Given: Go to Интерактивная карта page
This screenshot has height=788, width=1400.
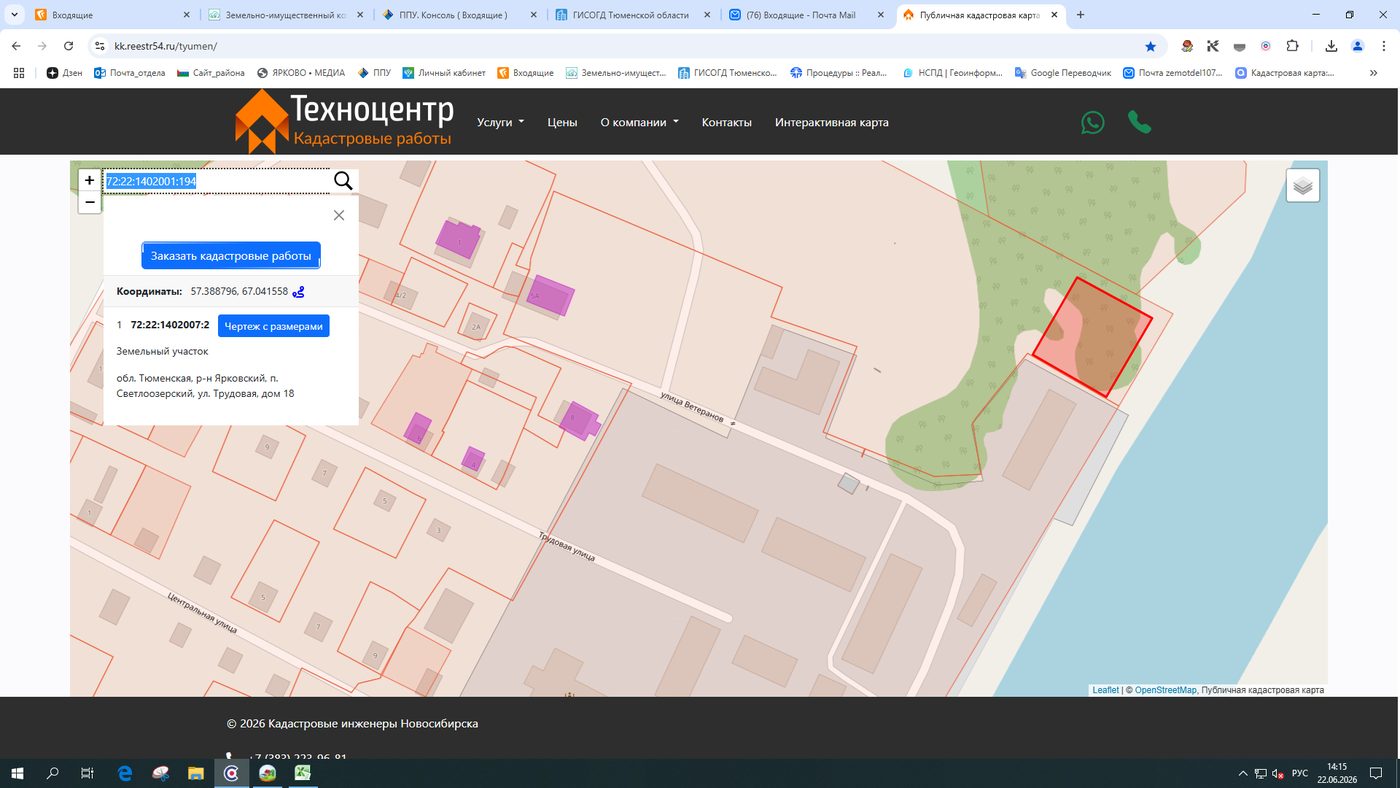Looking at the screenshot, I should [831, 122].
